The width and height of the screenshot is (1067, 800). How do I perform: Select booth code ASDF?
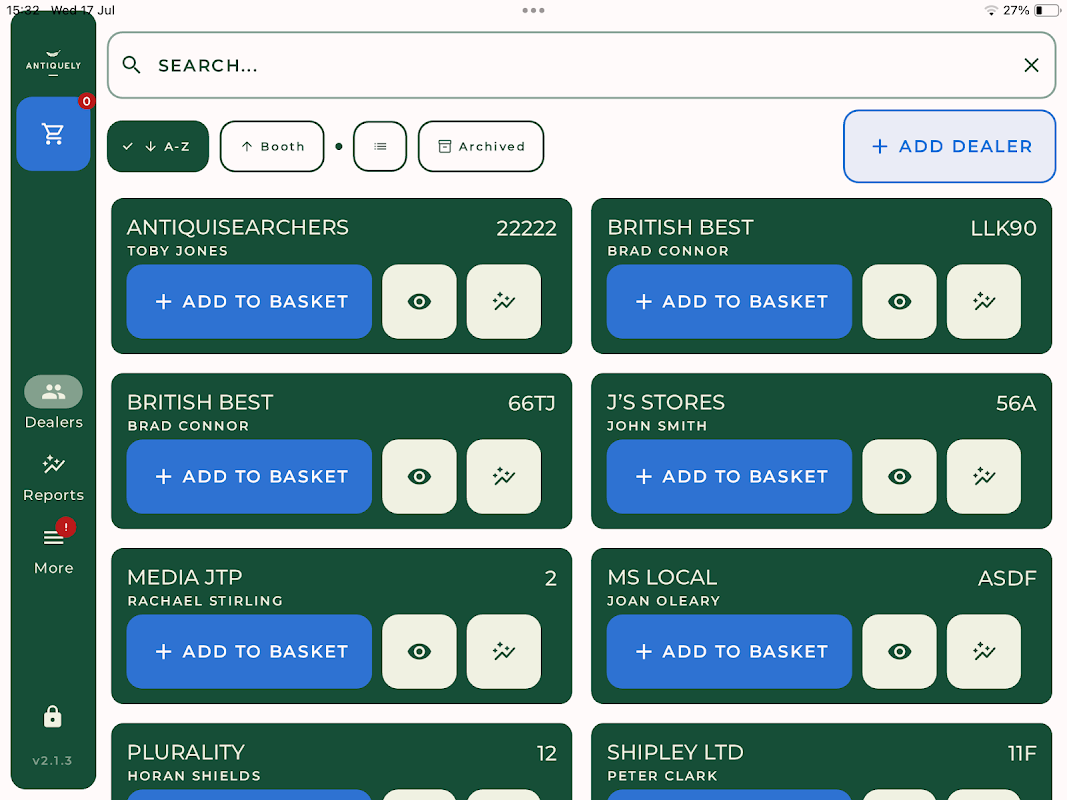1007,578
